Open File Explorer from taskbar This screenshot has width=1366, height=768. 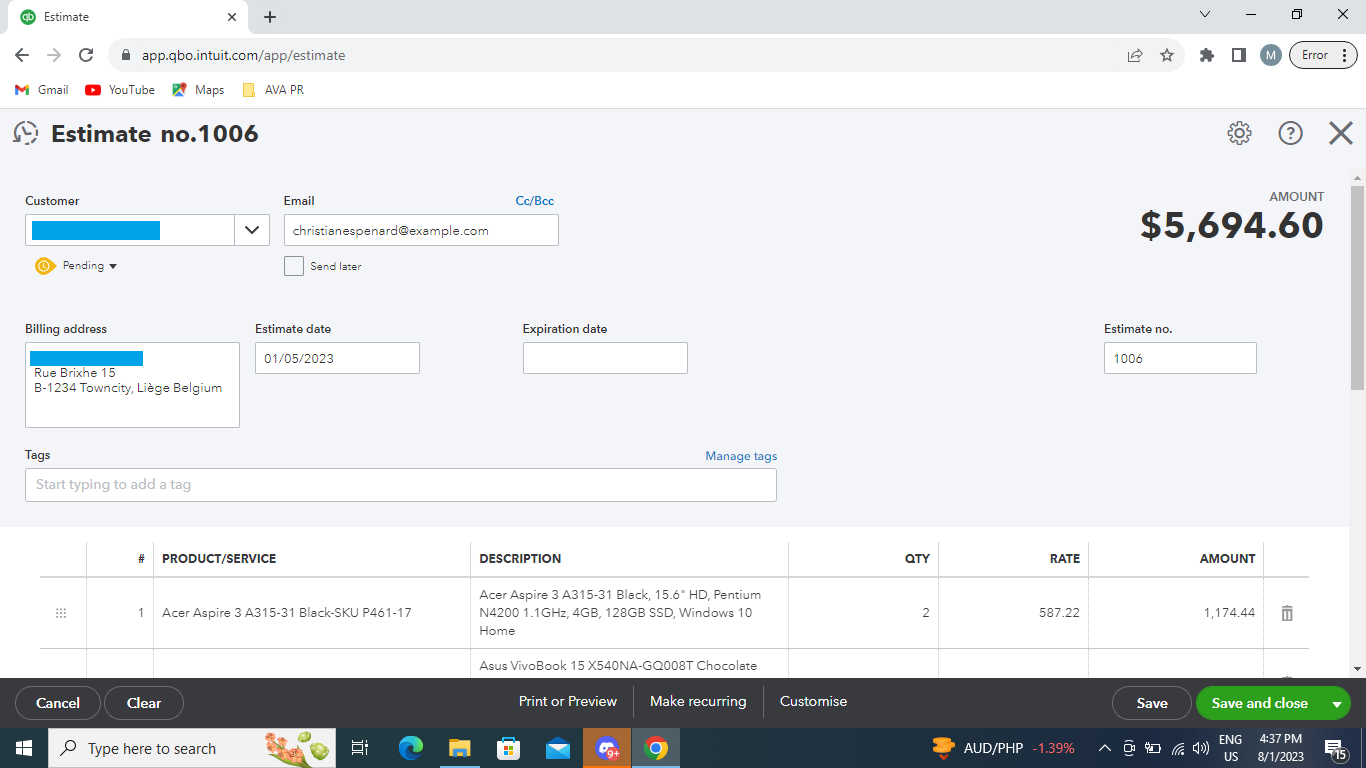460,748
